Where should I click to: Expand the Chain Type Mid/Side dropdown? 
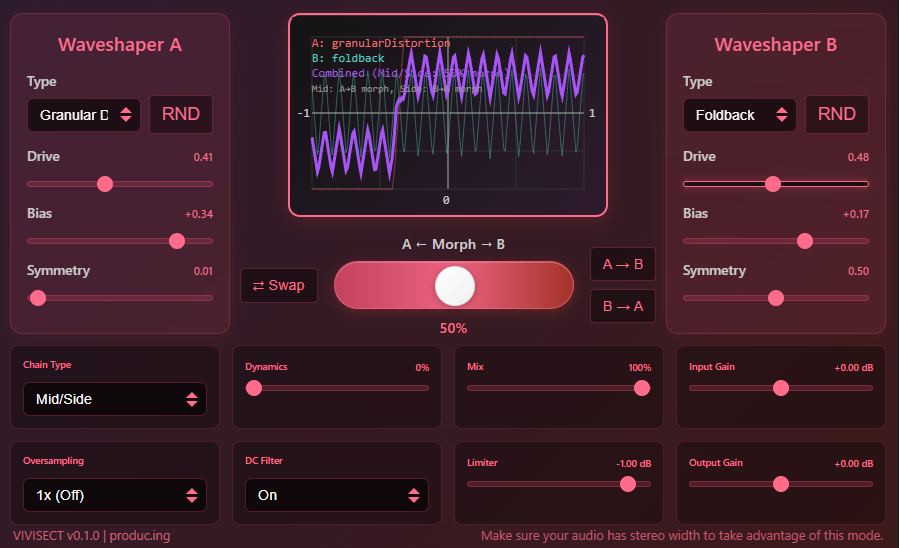coord(115,399)
